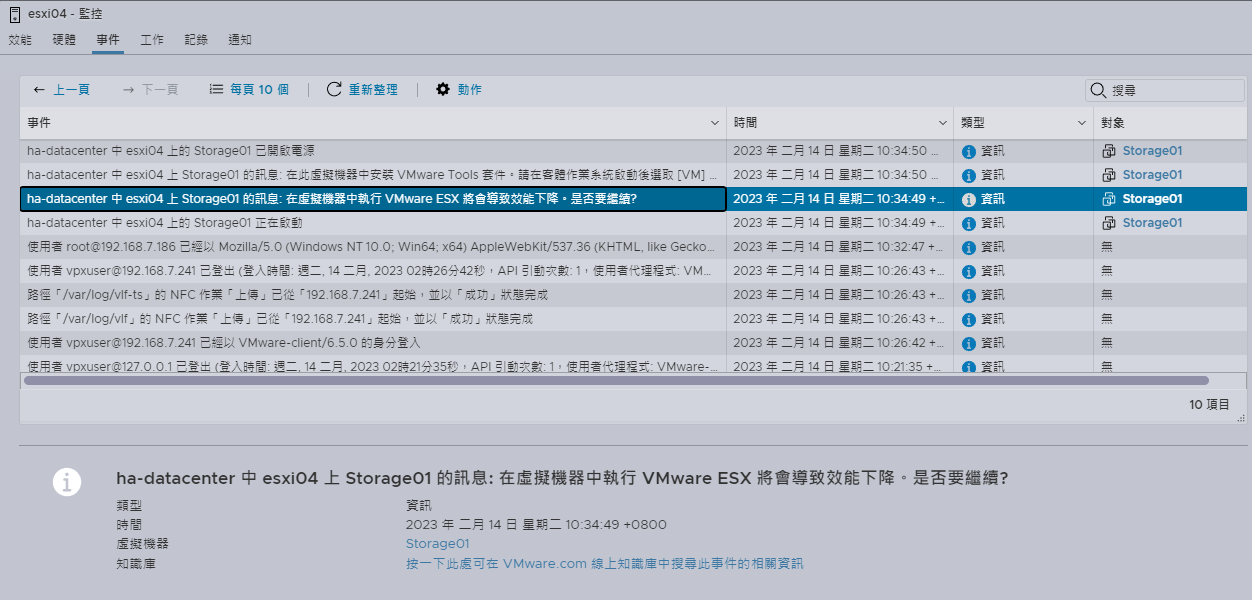
Task: Click the VM icon in the 已開啟電源 row
Action: click(x=1109, y=152)
